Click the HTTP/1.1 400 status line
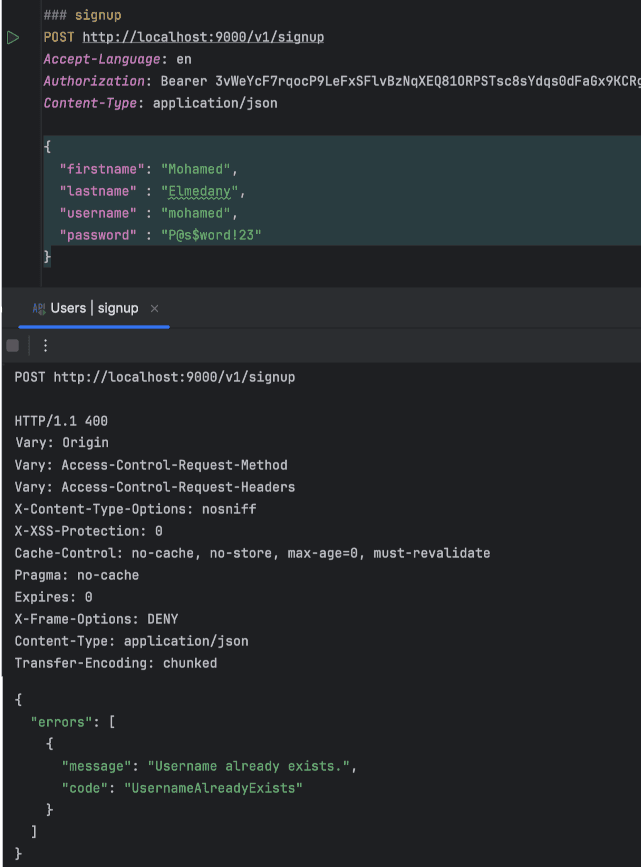This screenshot has width=641, height=867. [61, 421]
